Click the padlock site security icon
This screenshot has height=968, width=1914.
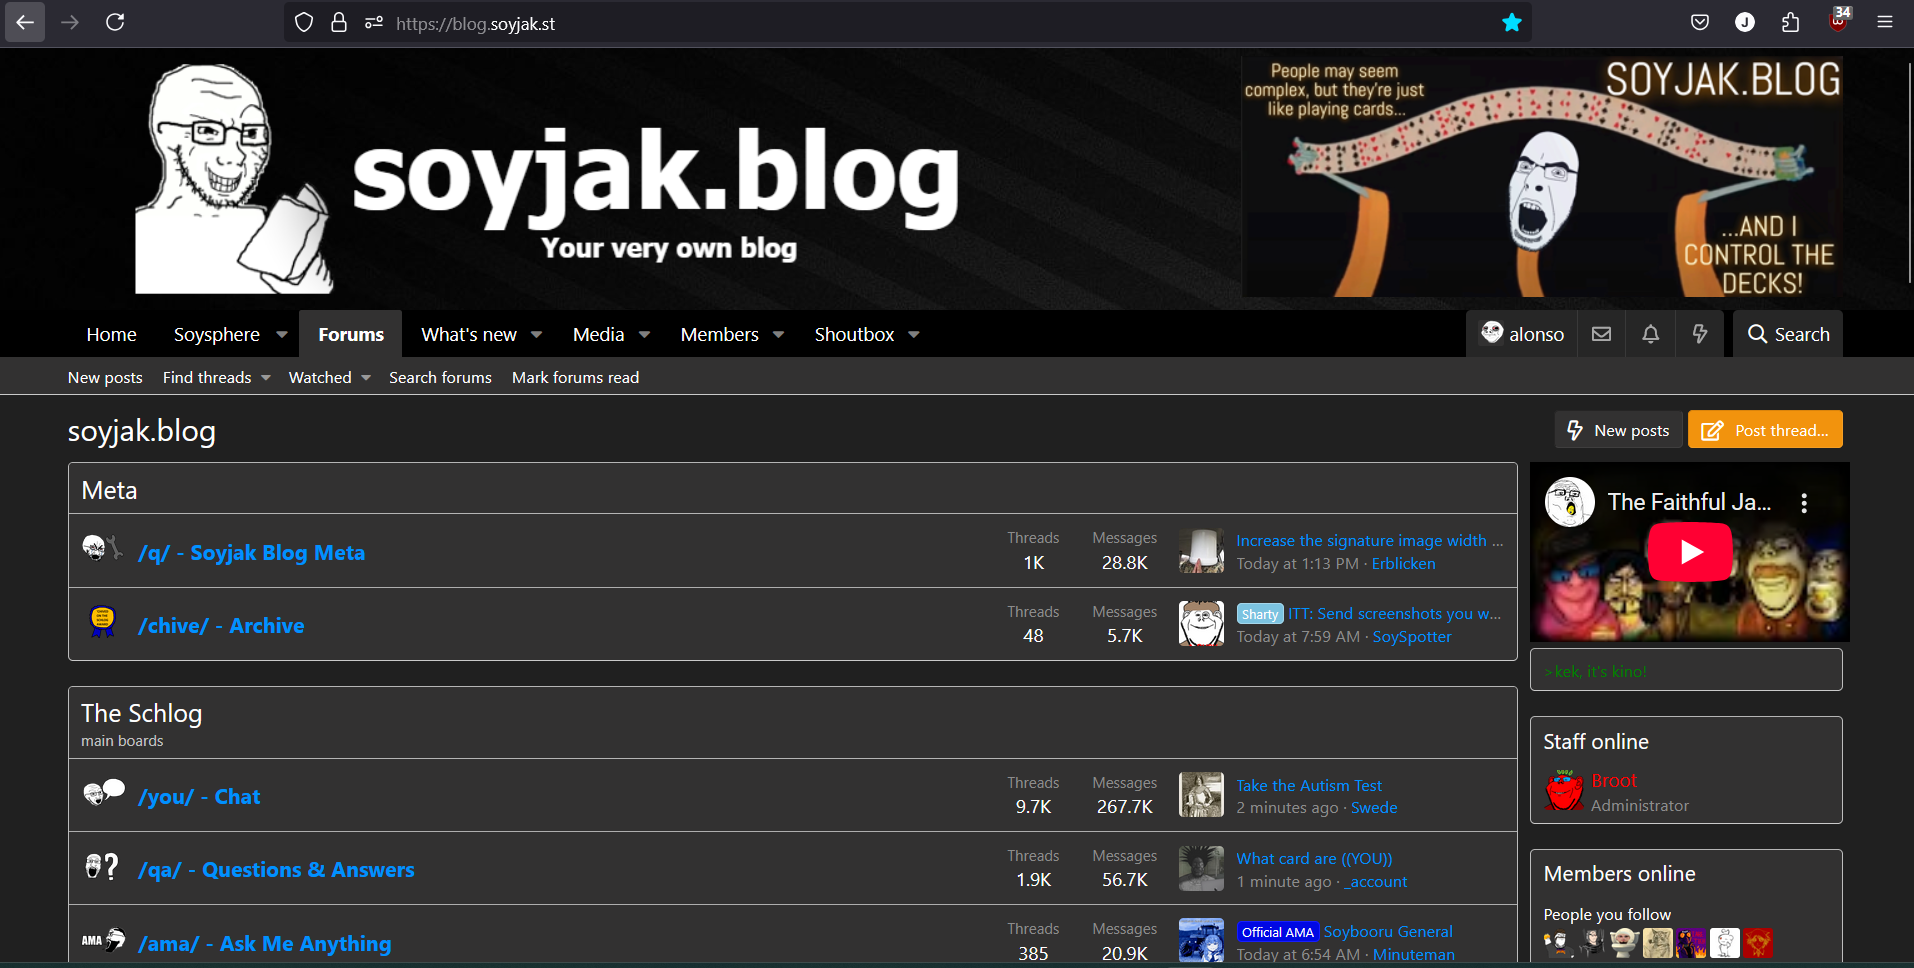tap(339, 22)
